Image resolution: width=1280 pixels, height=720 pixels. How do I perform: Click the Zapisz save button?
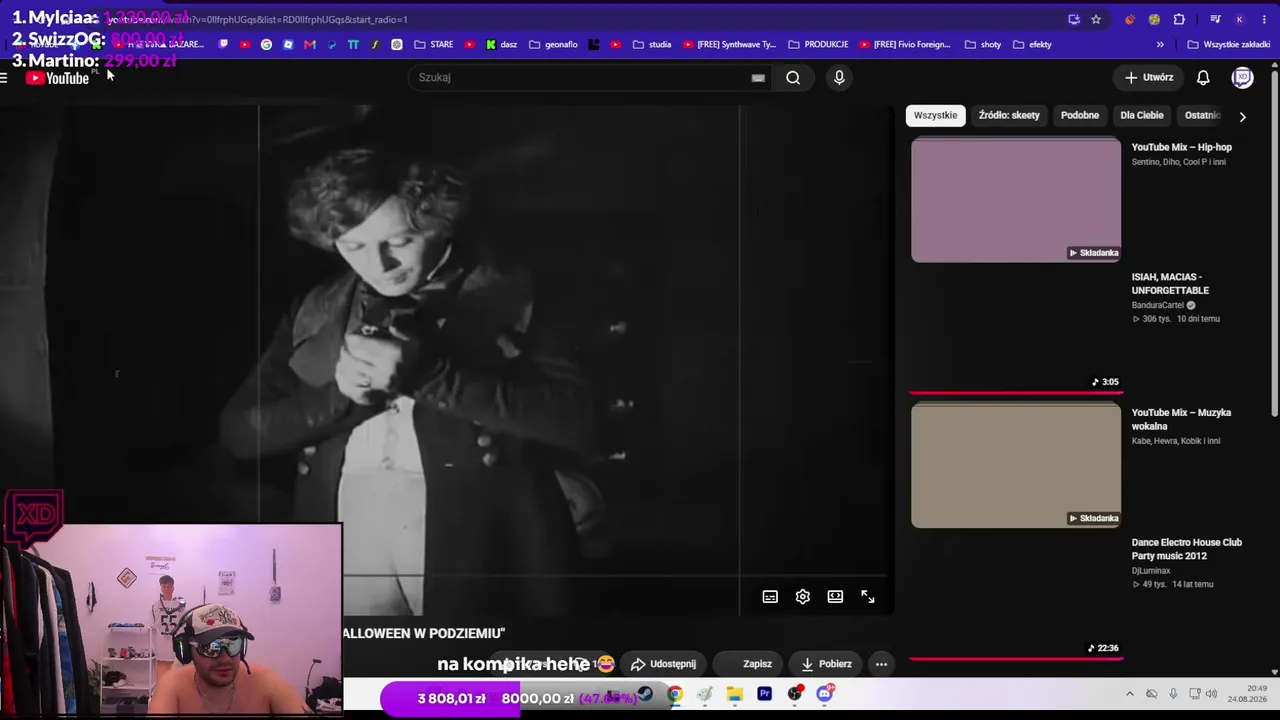coord(748,664)
